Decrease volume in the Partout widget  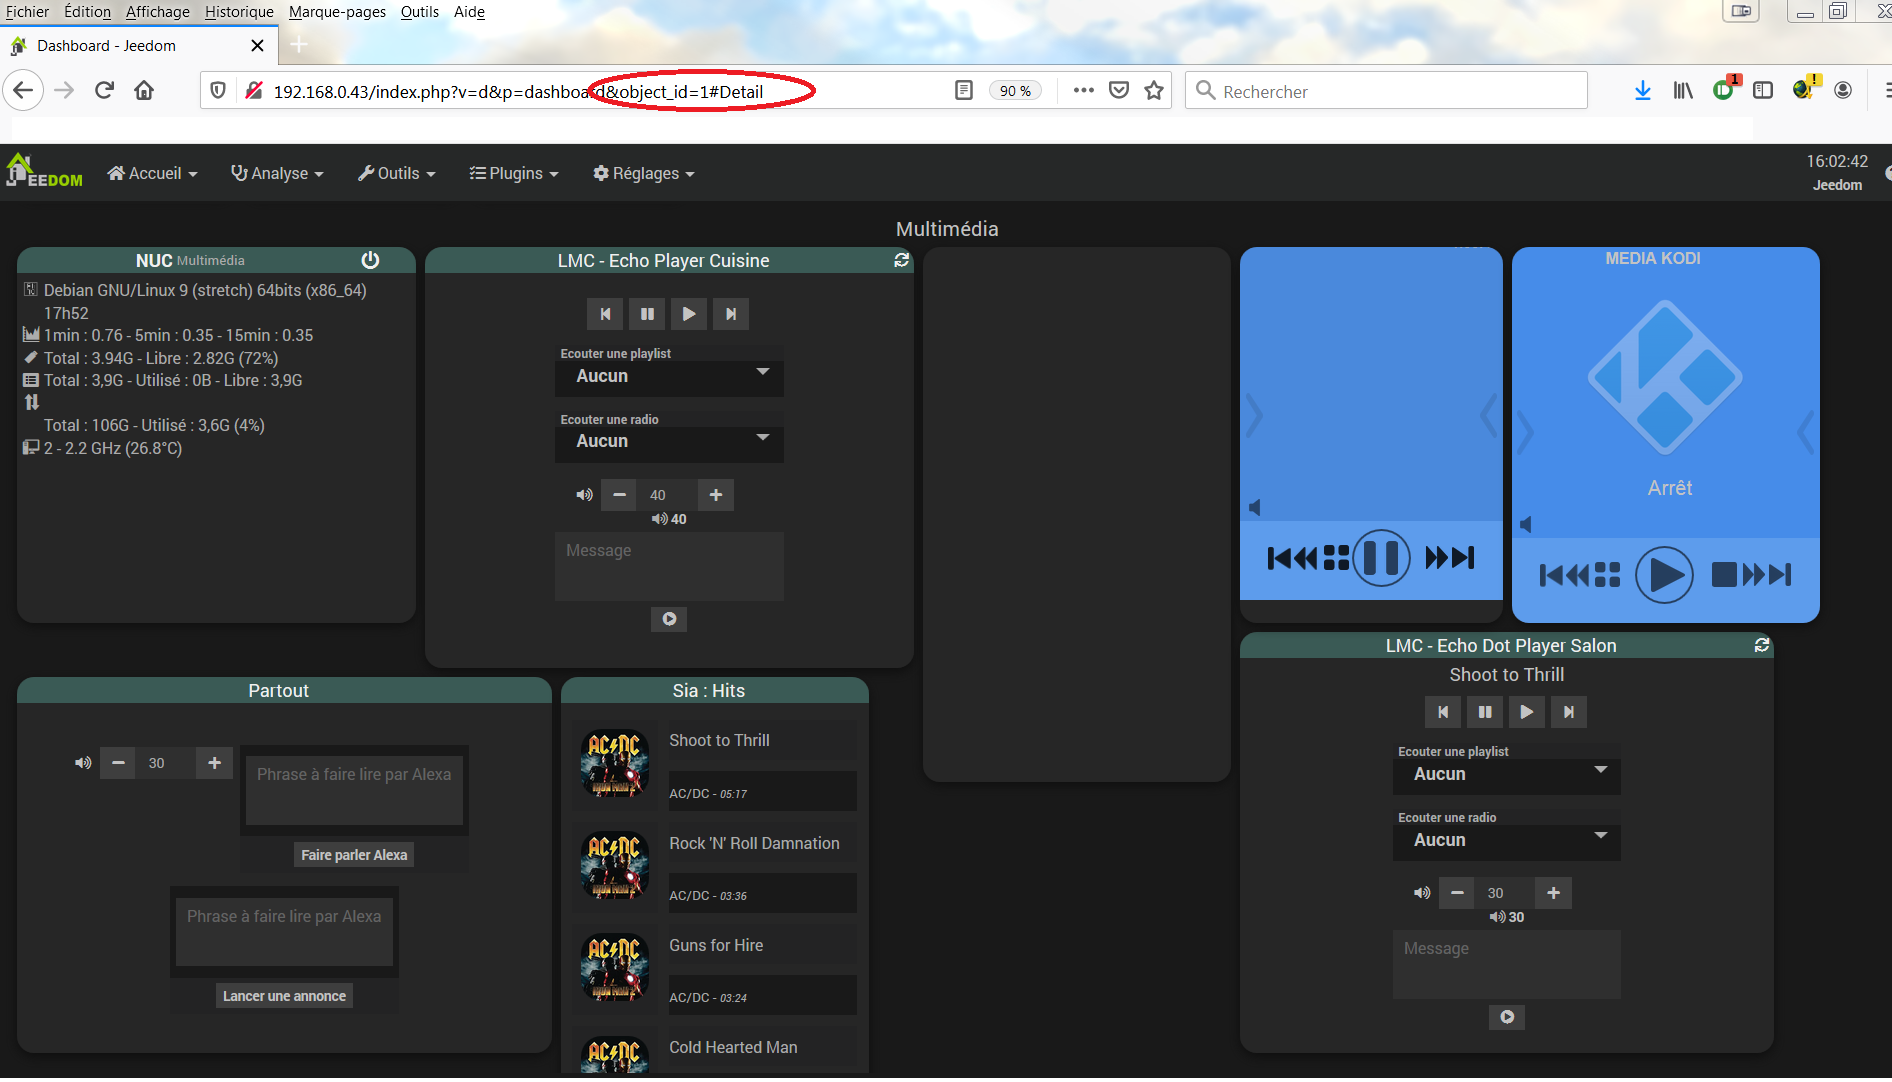(118, 763)
